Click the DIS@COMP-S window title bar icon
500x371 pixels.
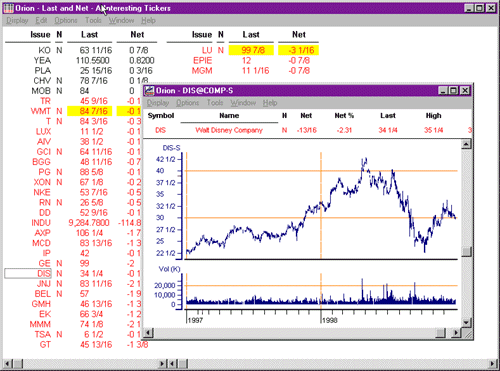(149, 90)
